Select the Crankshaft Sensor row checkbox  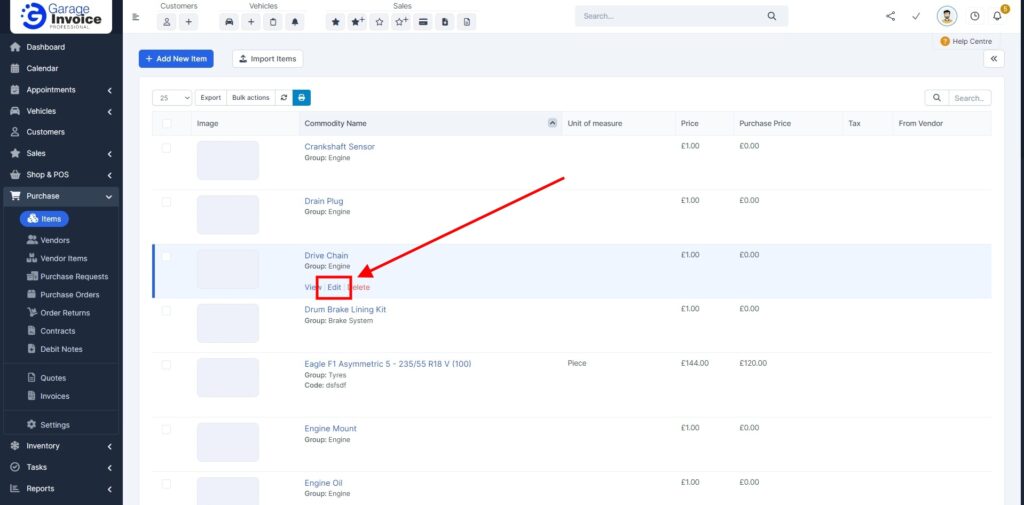[166, 148]
